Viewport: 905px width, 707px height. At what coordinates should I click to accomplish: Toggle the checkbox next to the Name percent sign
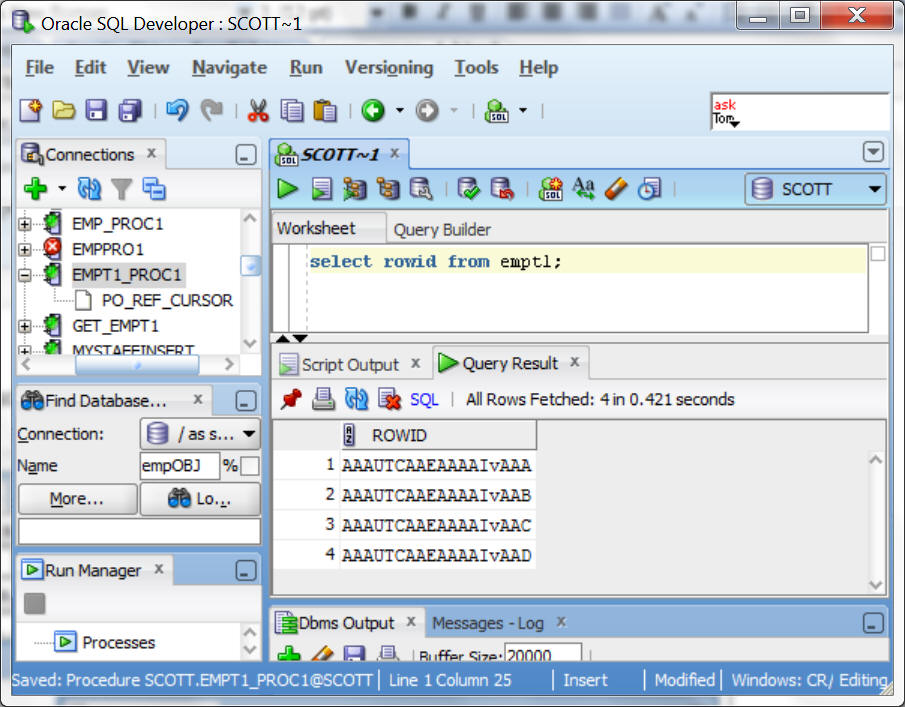249,466
